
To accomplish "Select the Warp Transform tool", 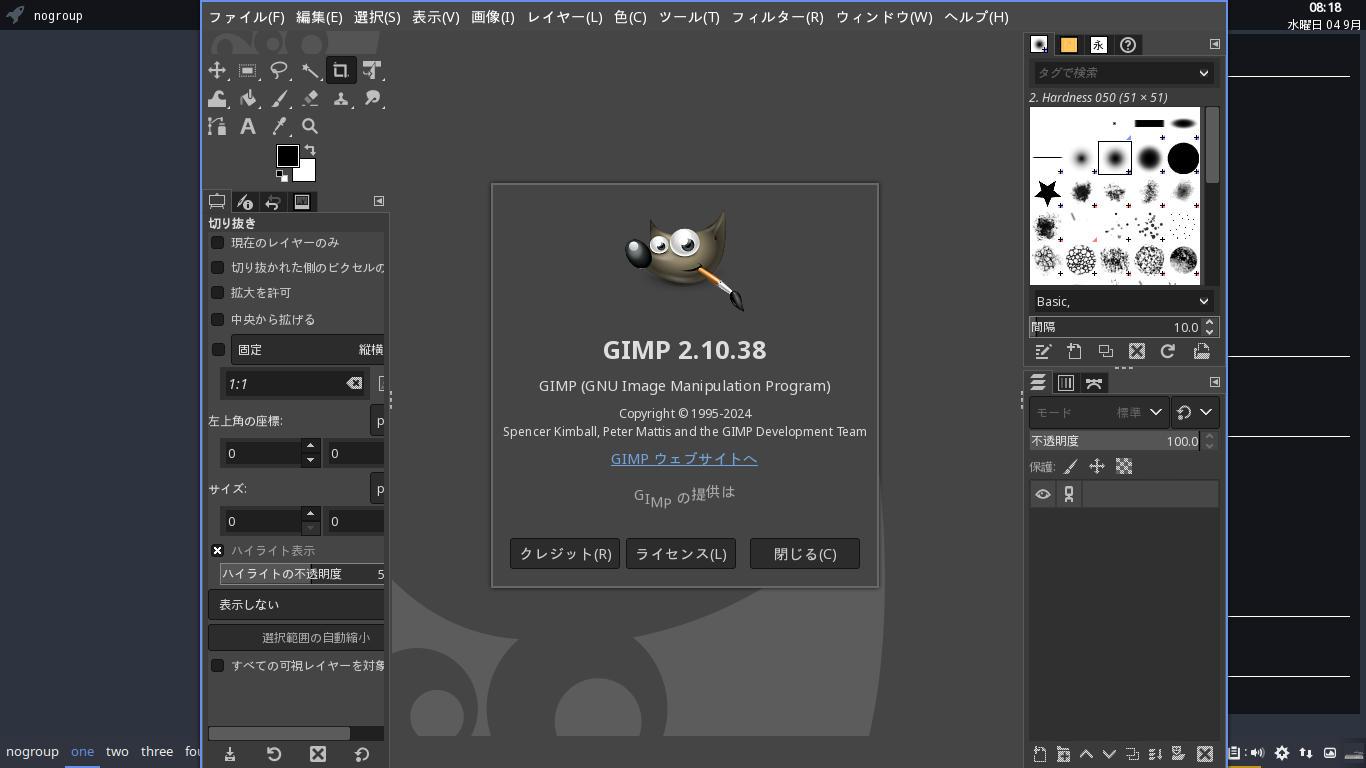I will pyautogui.click(x=217, y=98).
